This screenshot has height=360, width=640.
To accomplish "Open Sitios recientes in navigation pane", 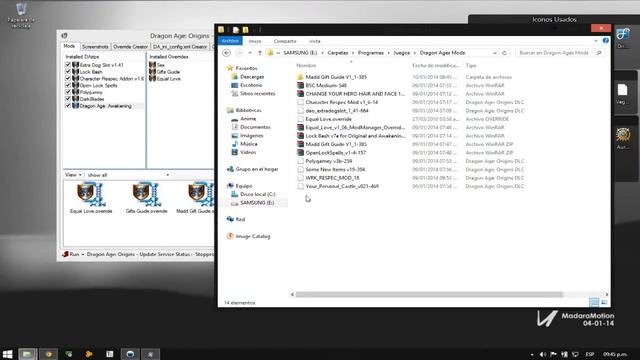I will tap(258, 93).
